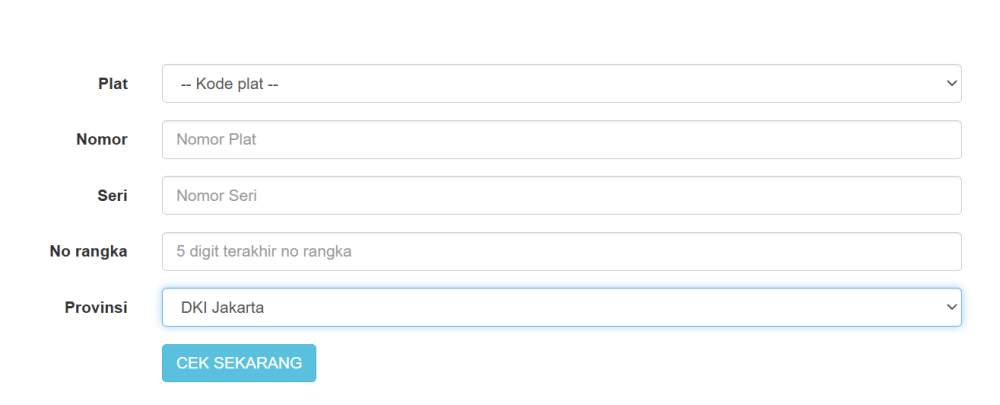This screenshot has height=405, width=1000.
Task: Click the "DKI Jakarta" selected value text
Action: coord(222,308)
